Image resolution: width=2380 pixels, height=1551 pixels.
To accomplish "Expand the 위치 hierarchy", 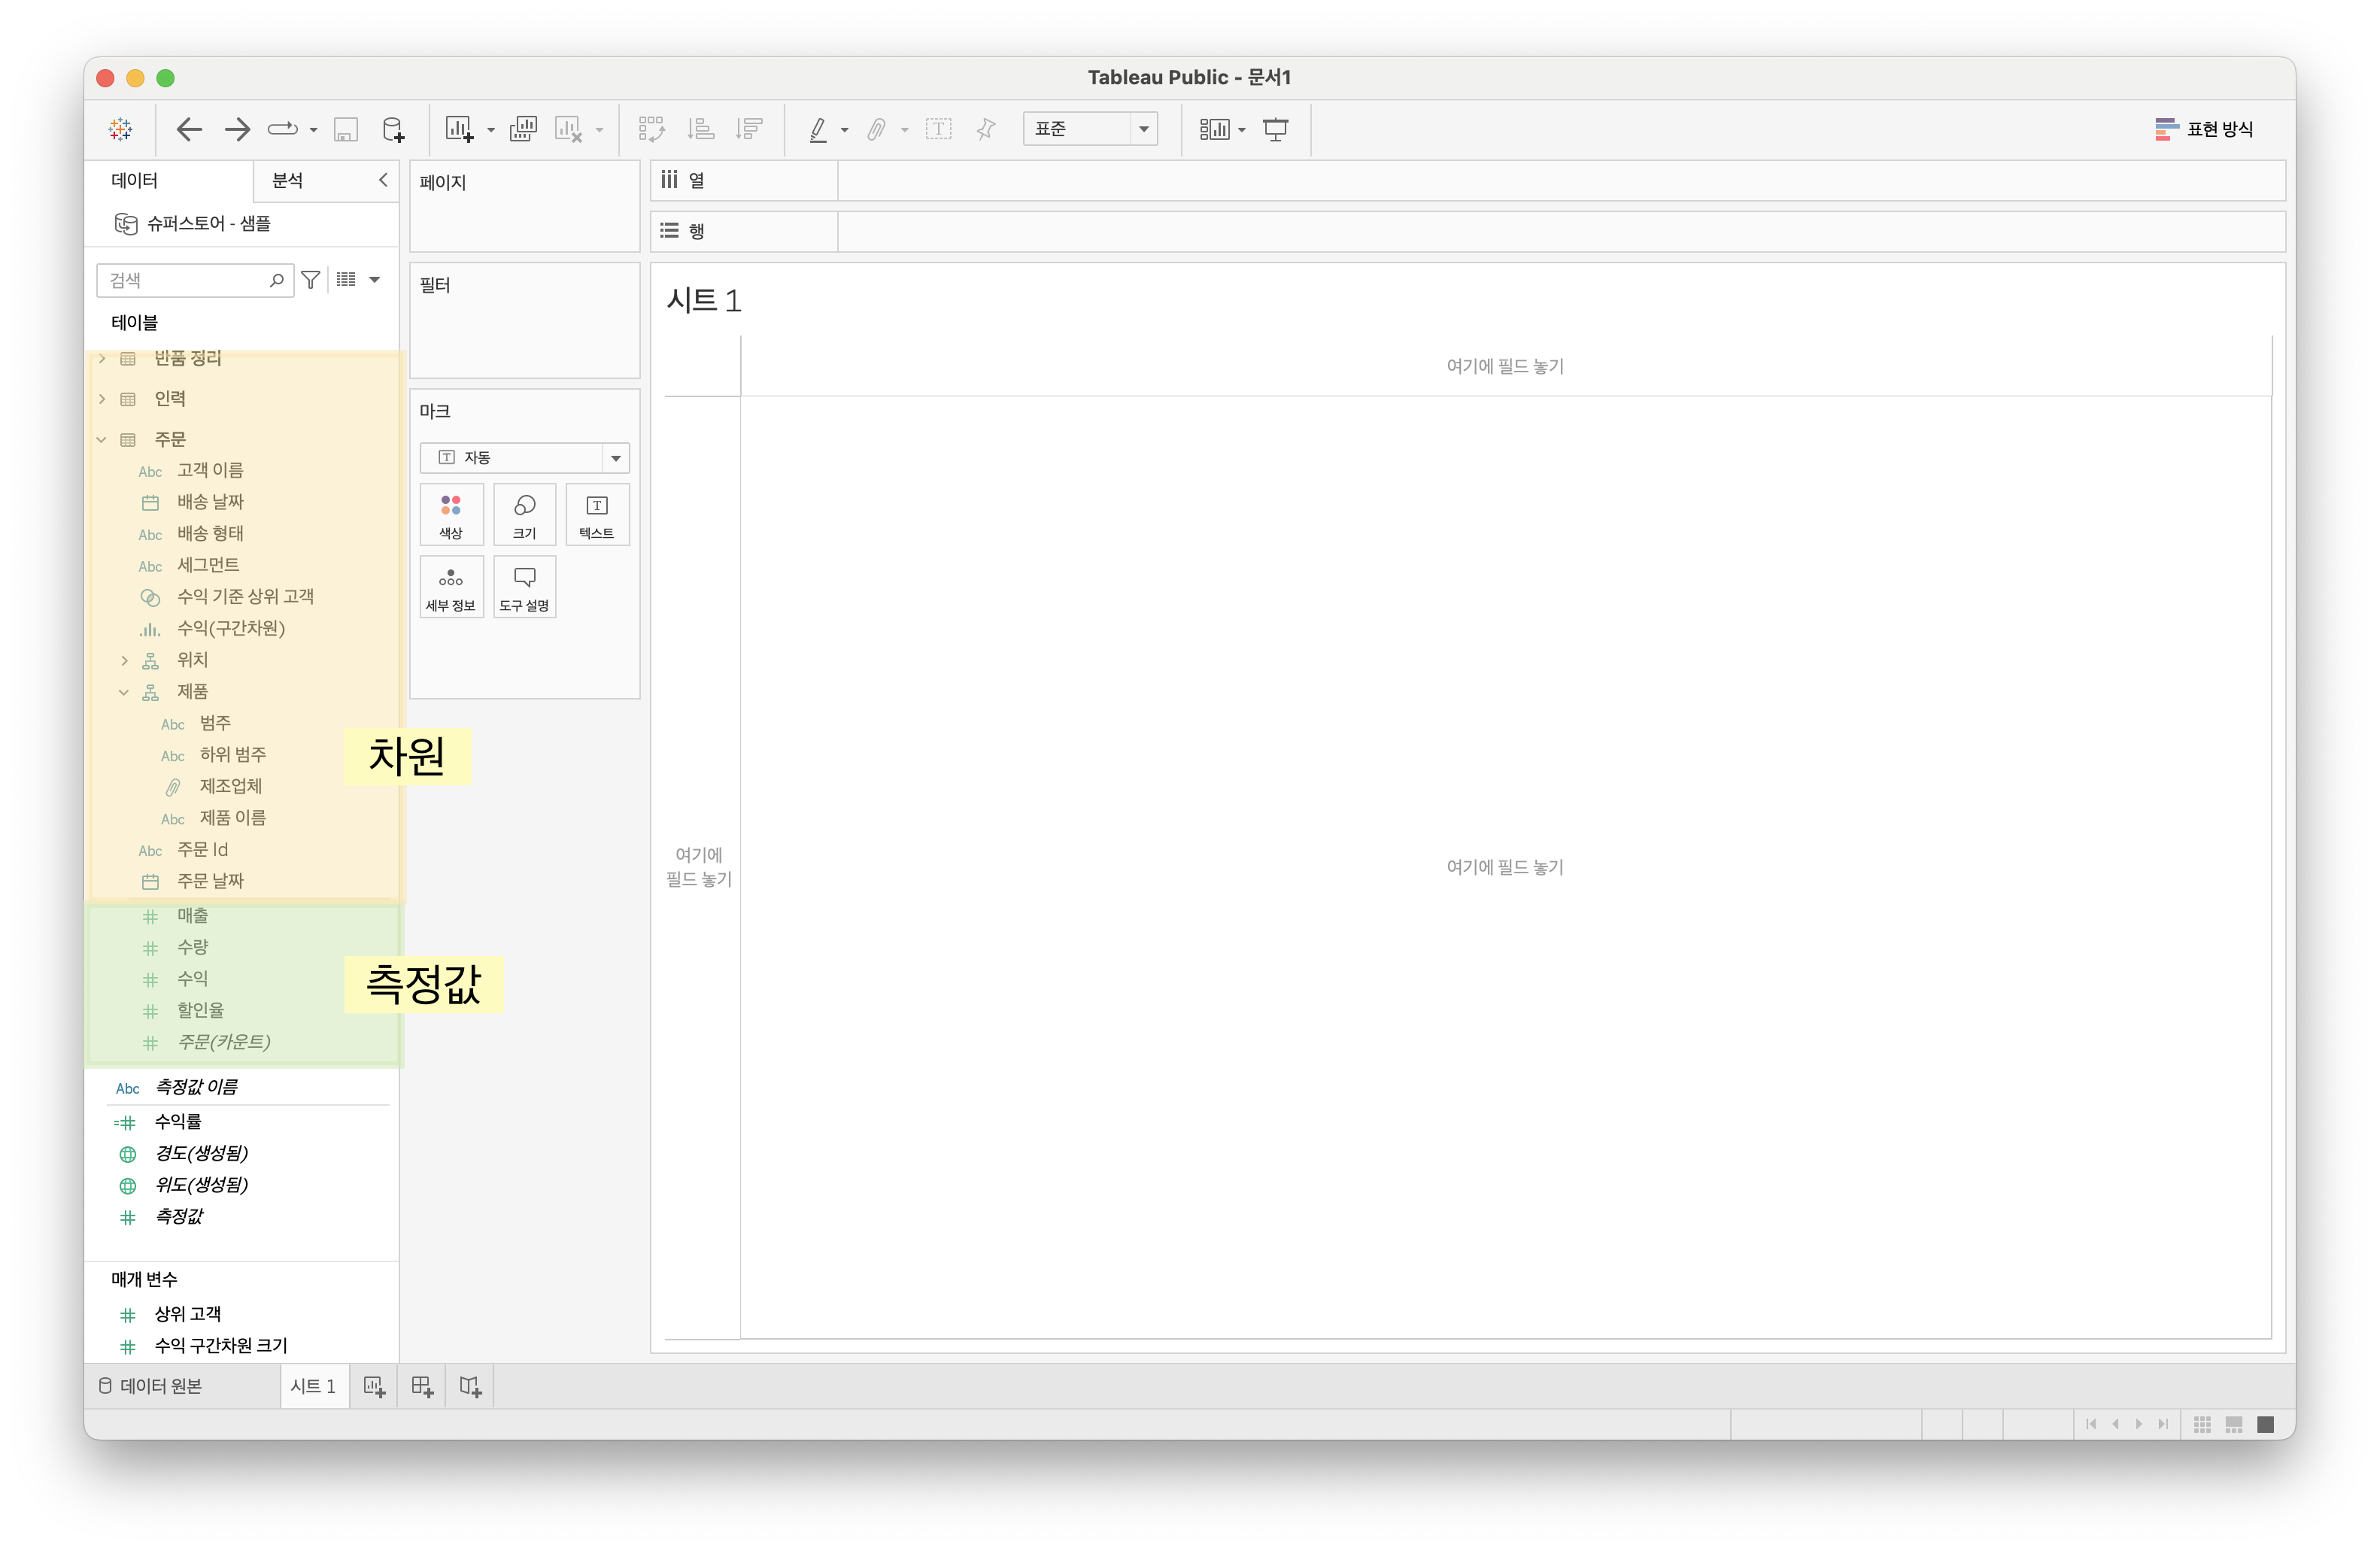I will tap(124, 660).
